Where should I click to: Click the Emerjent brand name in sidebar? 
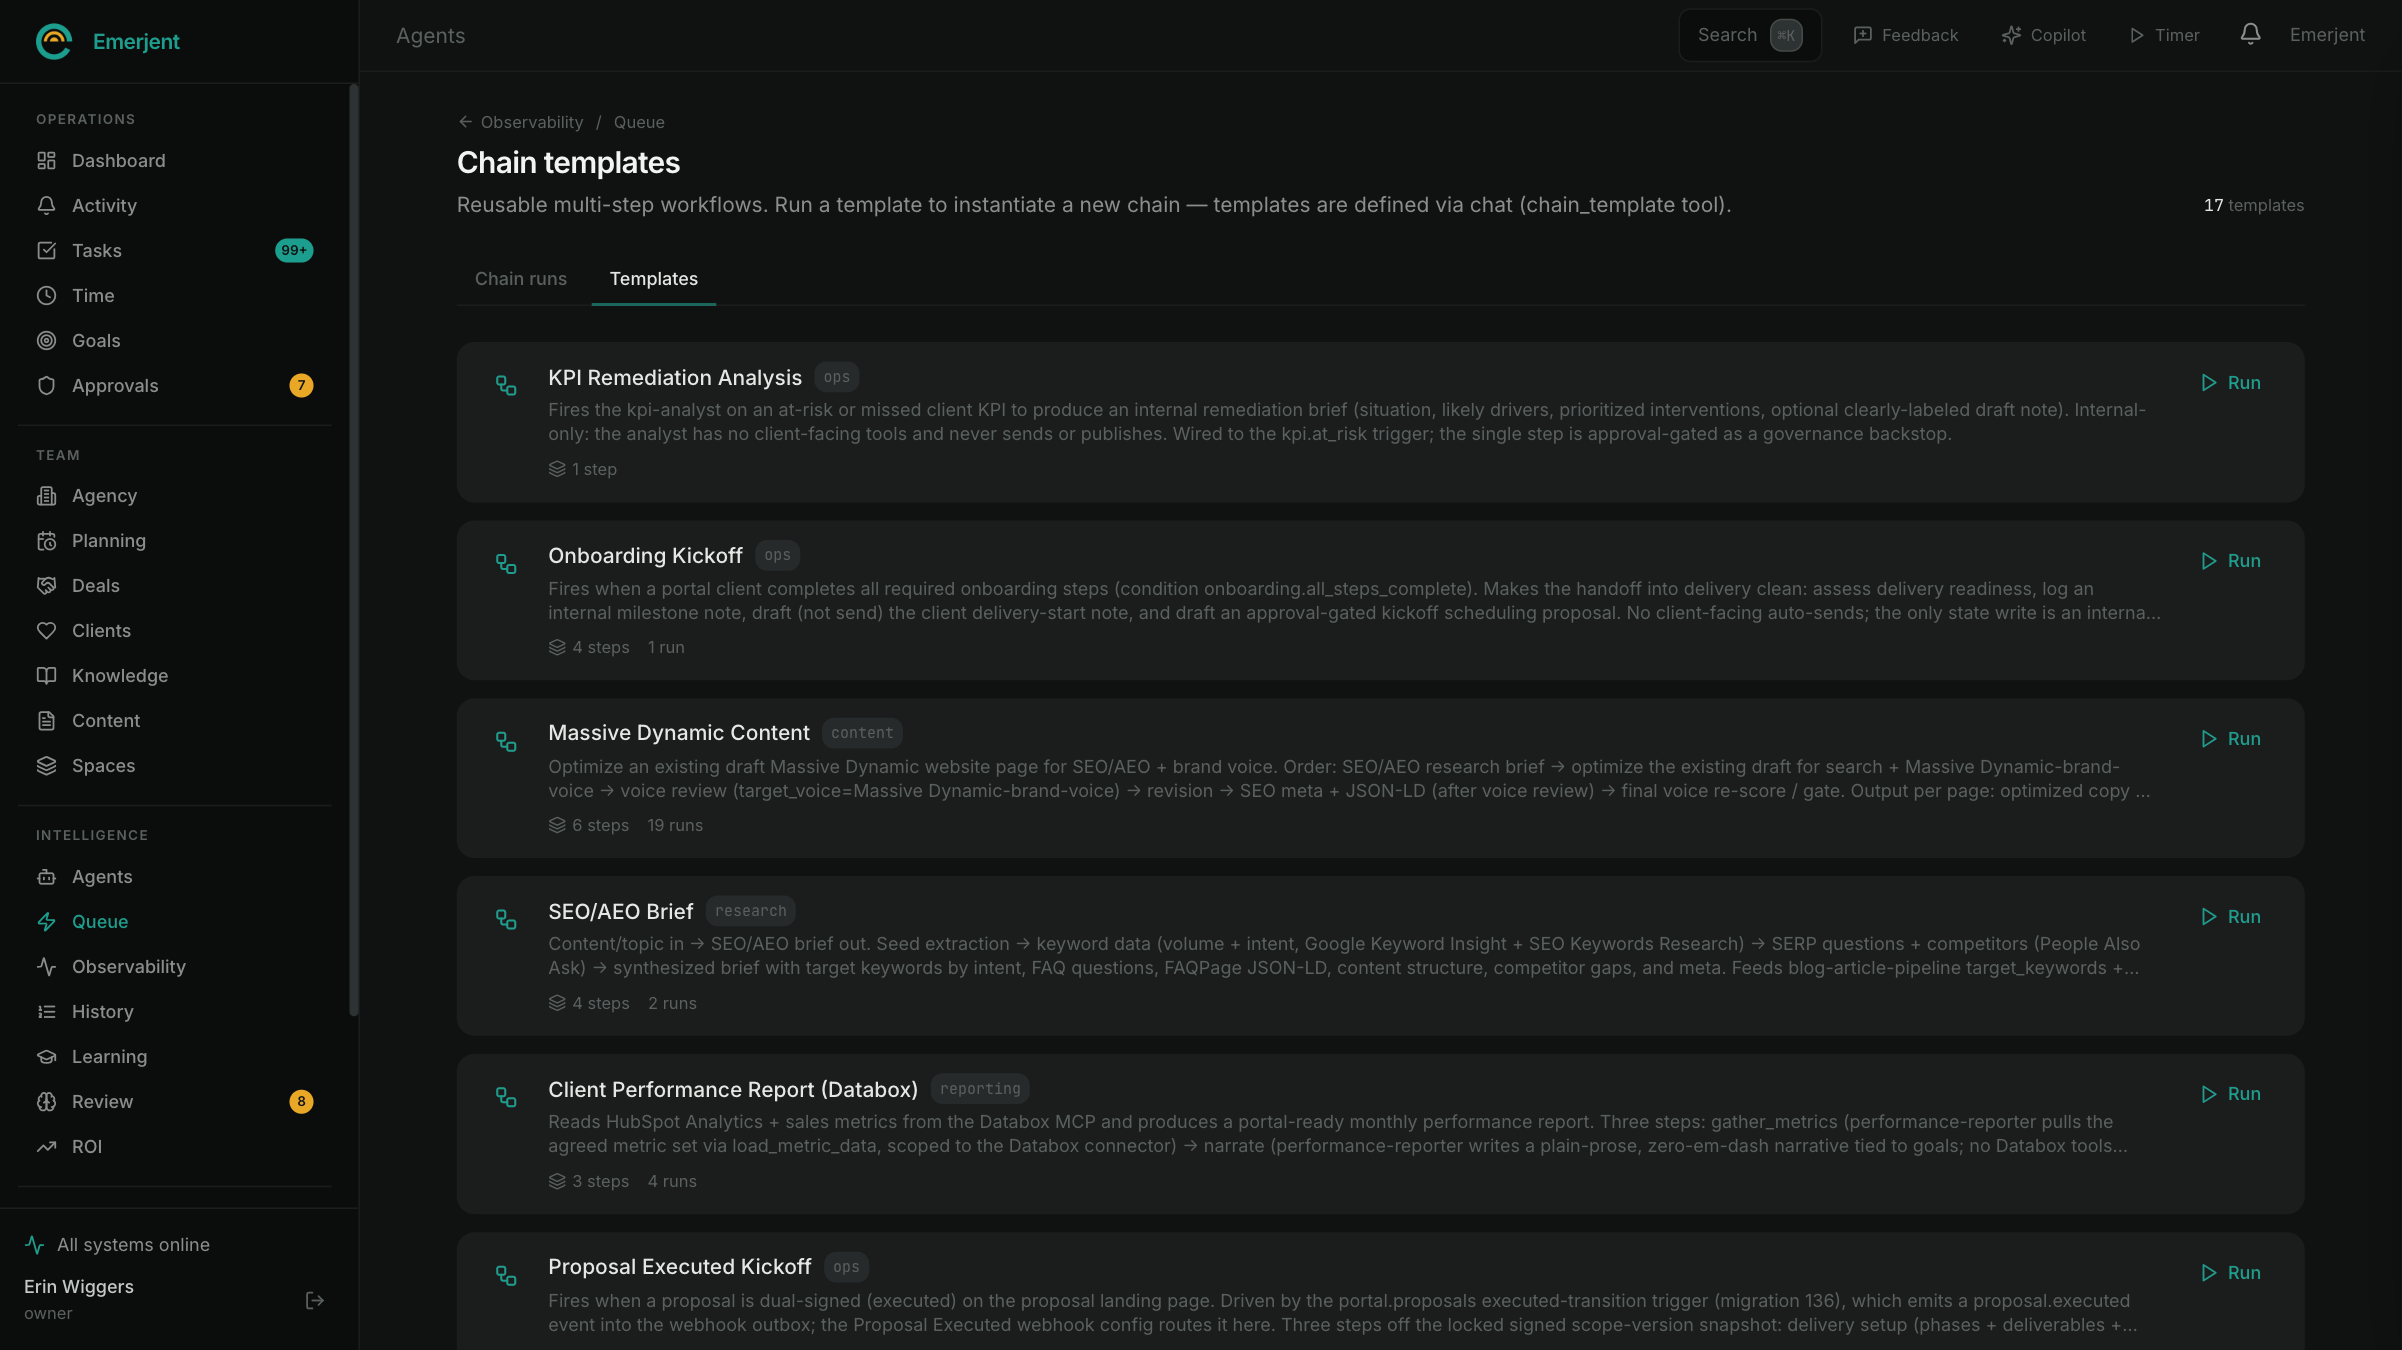136,41
